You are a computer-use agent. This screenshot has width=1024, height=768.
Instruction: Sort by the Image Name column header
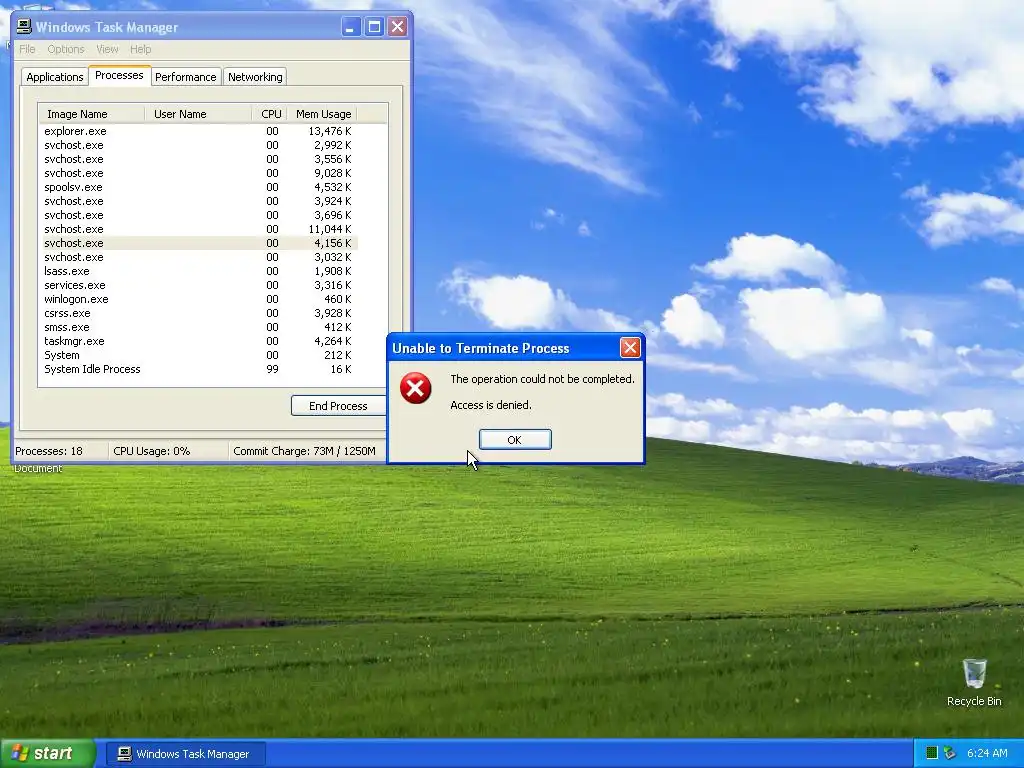(91, 114)
